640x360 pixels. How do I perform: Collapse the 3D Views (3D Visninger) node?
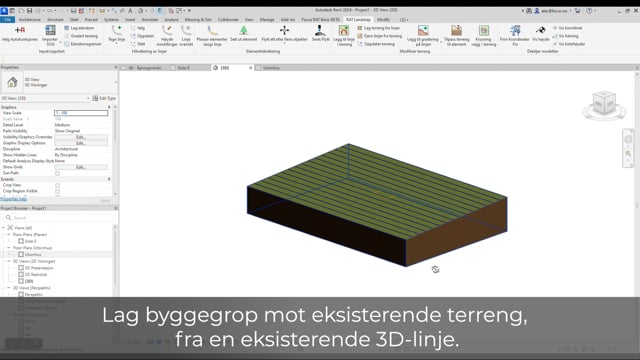click(9, 261)
